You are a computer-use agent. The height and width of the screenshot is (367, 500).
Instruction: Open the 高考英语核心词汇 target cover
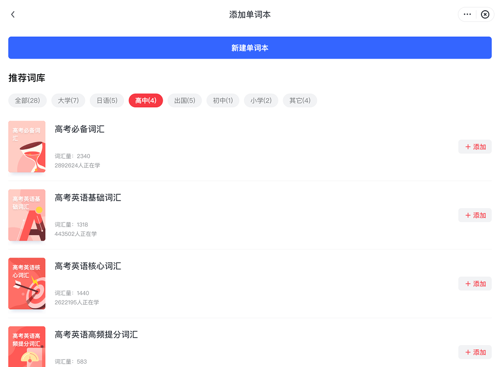click(x=27, y=284)
